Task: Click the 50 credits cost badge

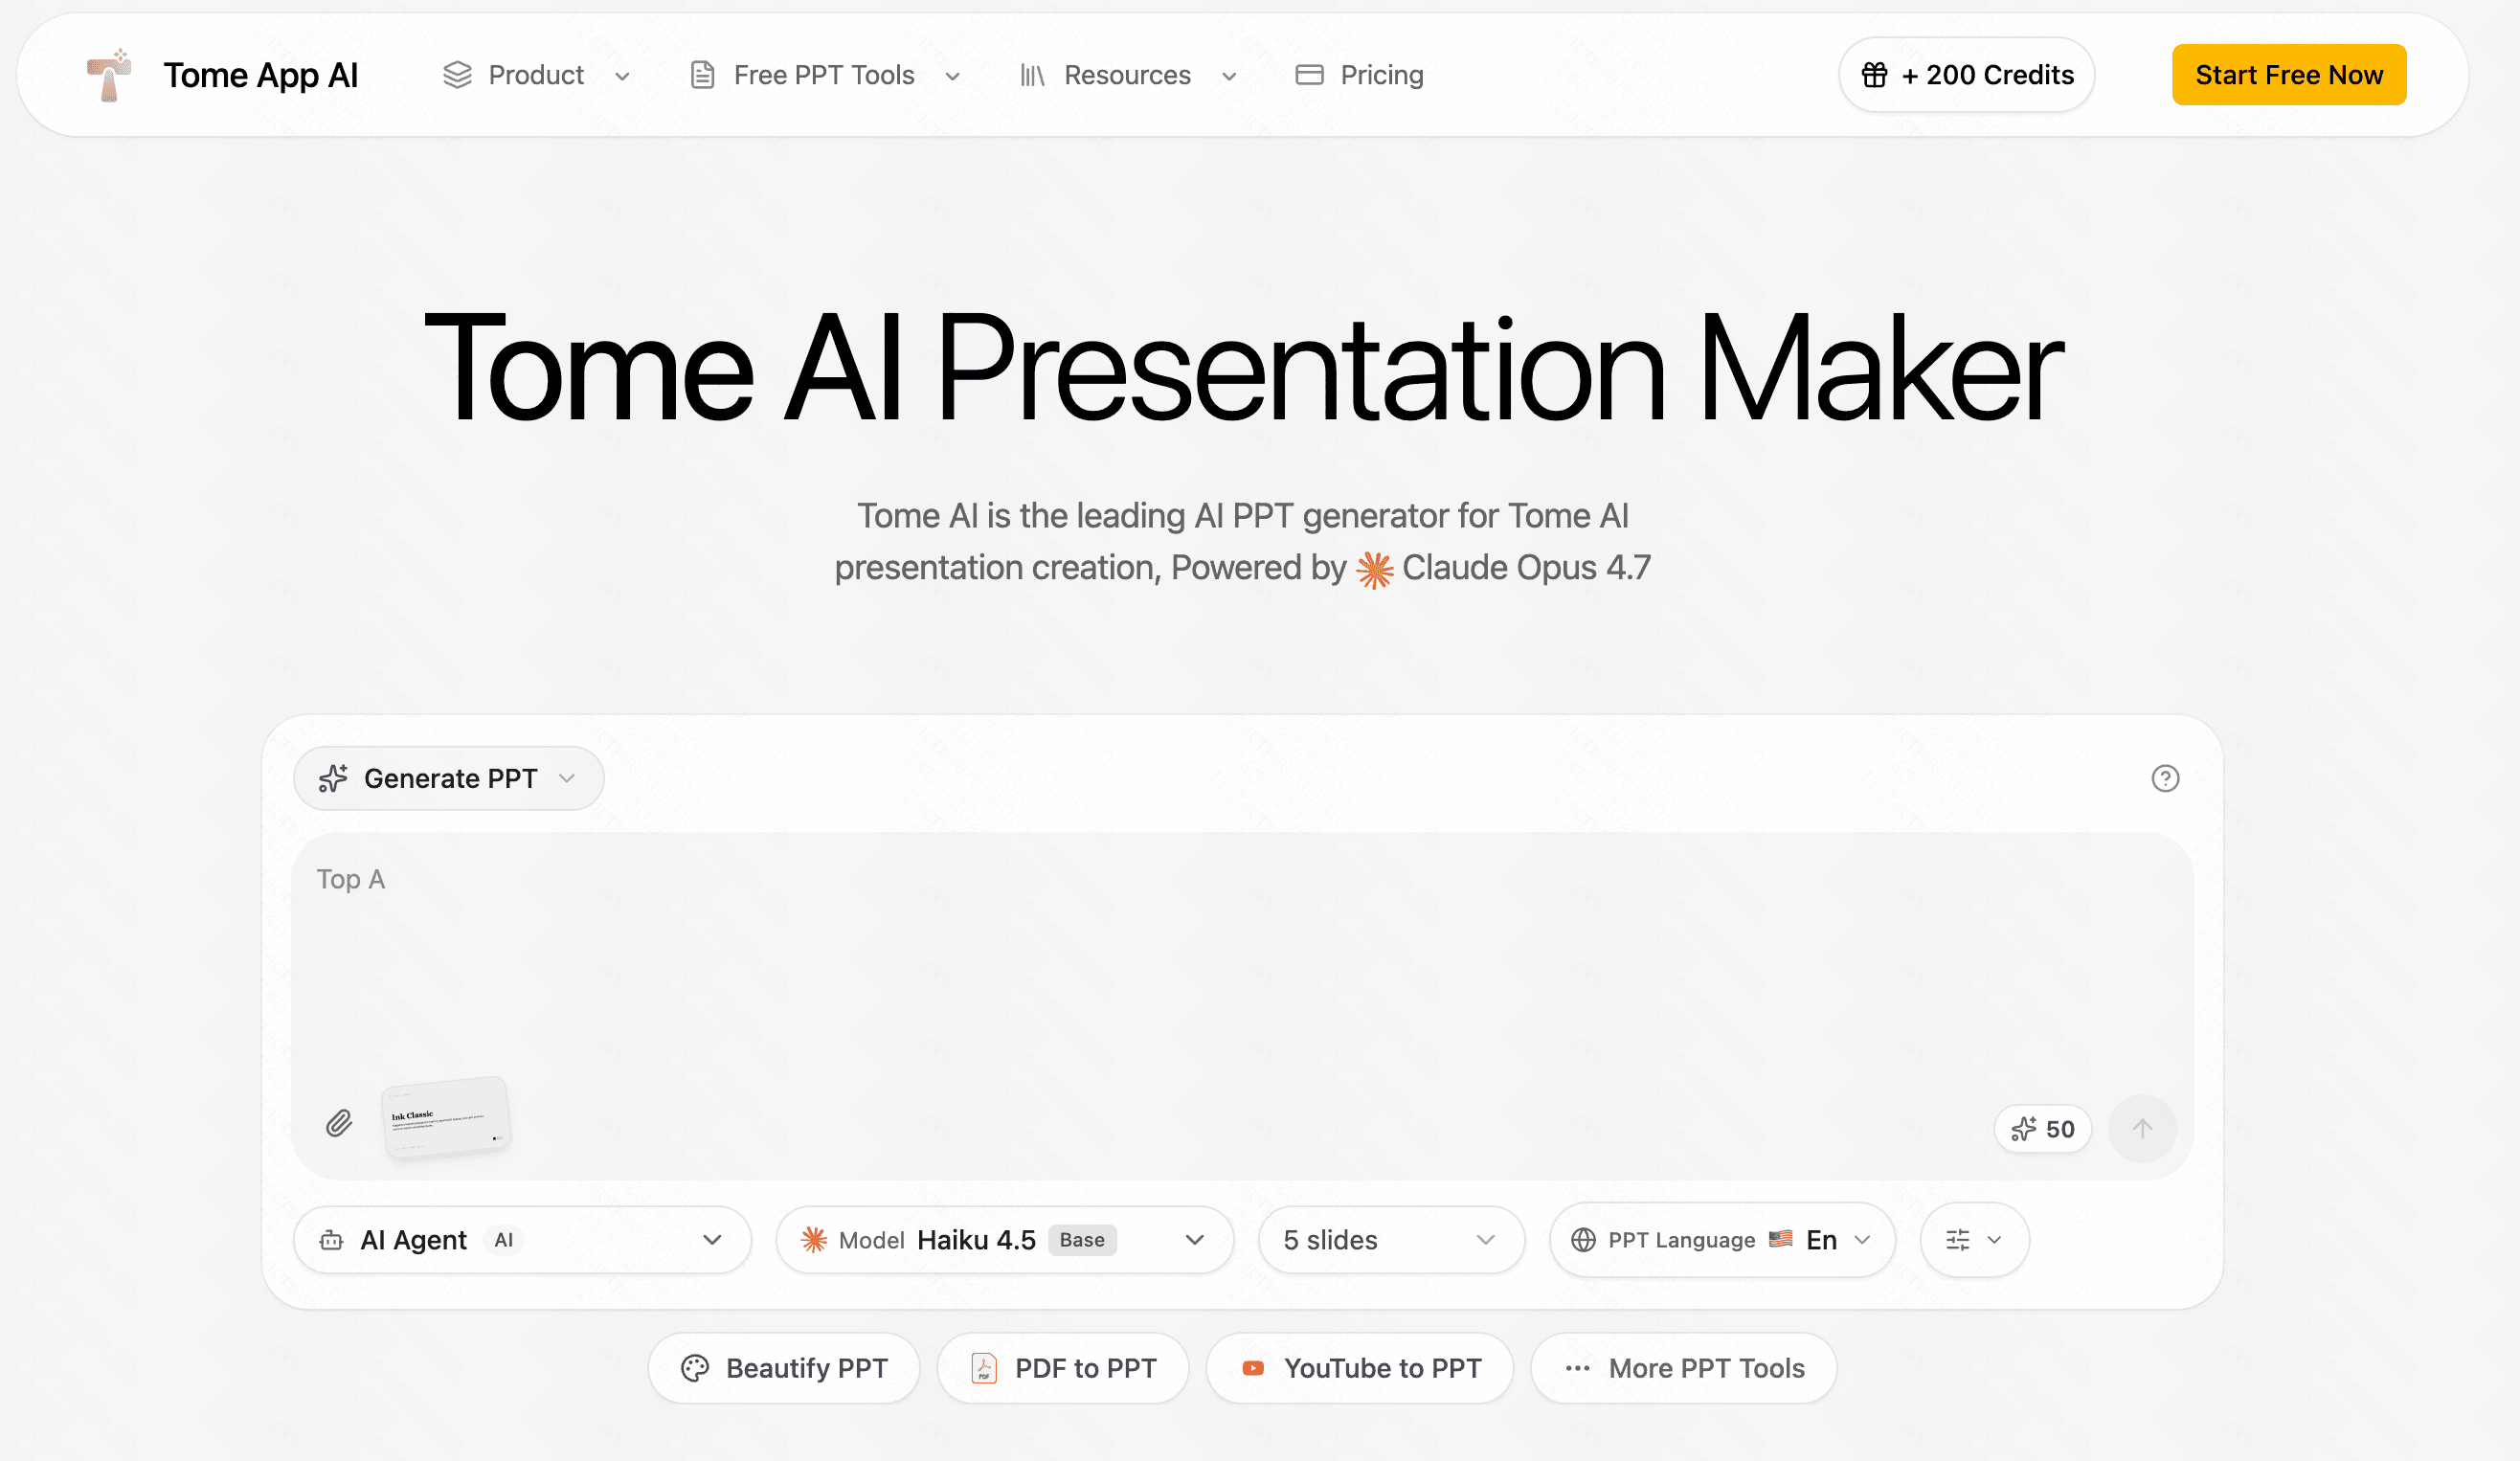Action: pyautogui.click(x=2042, y=1129)
